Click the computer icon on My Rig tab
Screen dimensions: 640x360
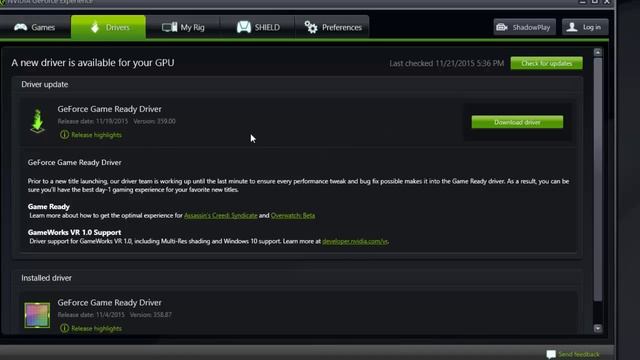(169, 27)
